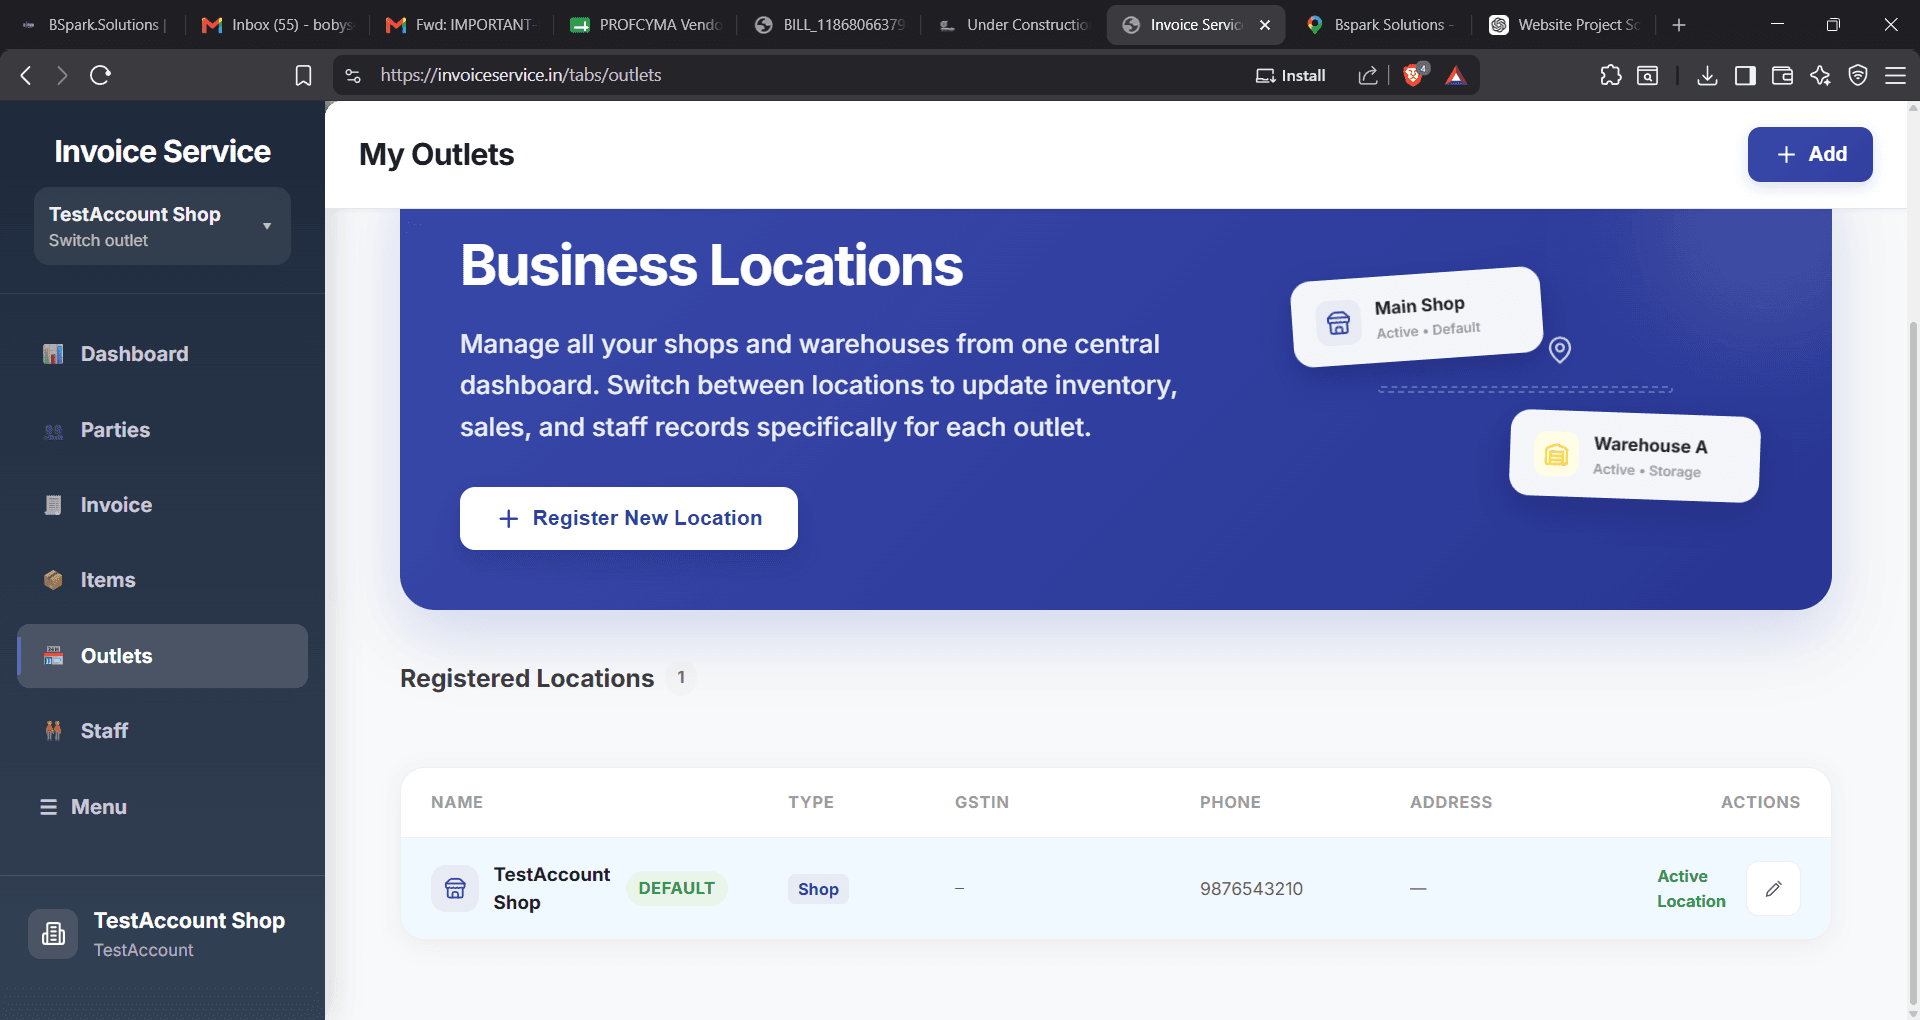Switch to Under Construction tab

(x=1013, y=25)
